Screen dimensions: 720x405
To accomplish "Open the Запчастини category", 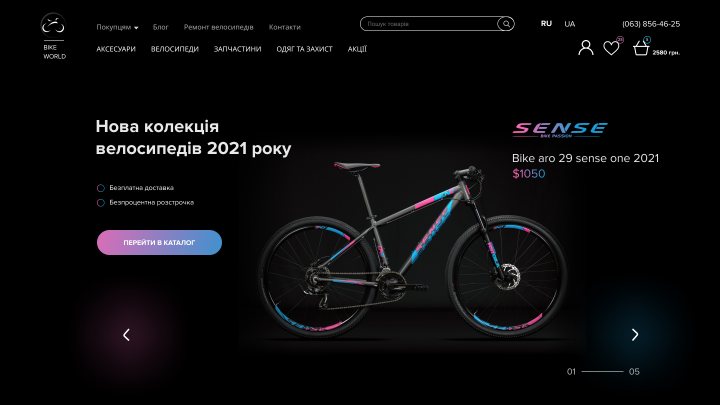I will (237, 49).
